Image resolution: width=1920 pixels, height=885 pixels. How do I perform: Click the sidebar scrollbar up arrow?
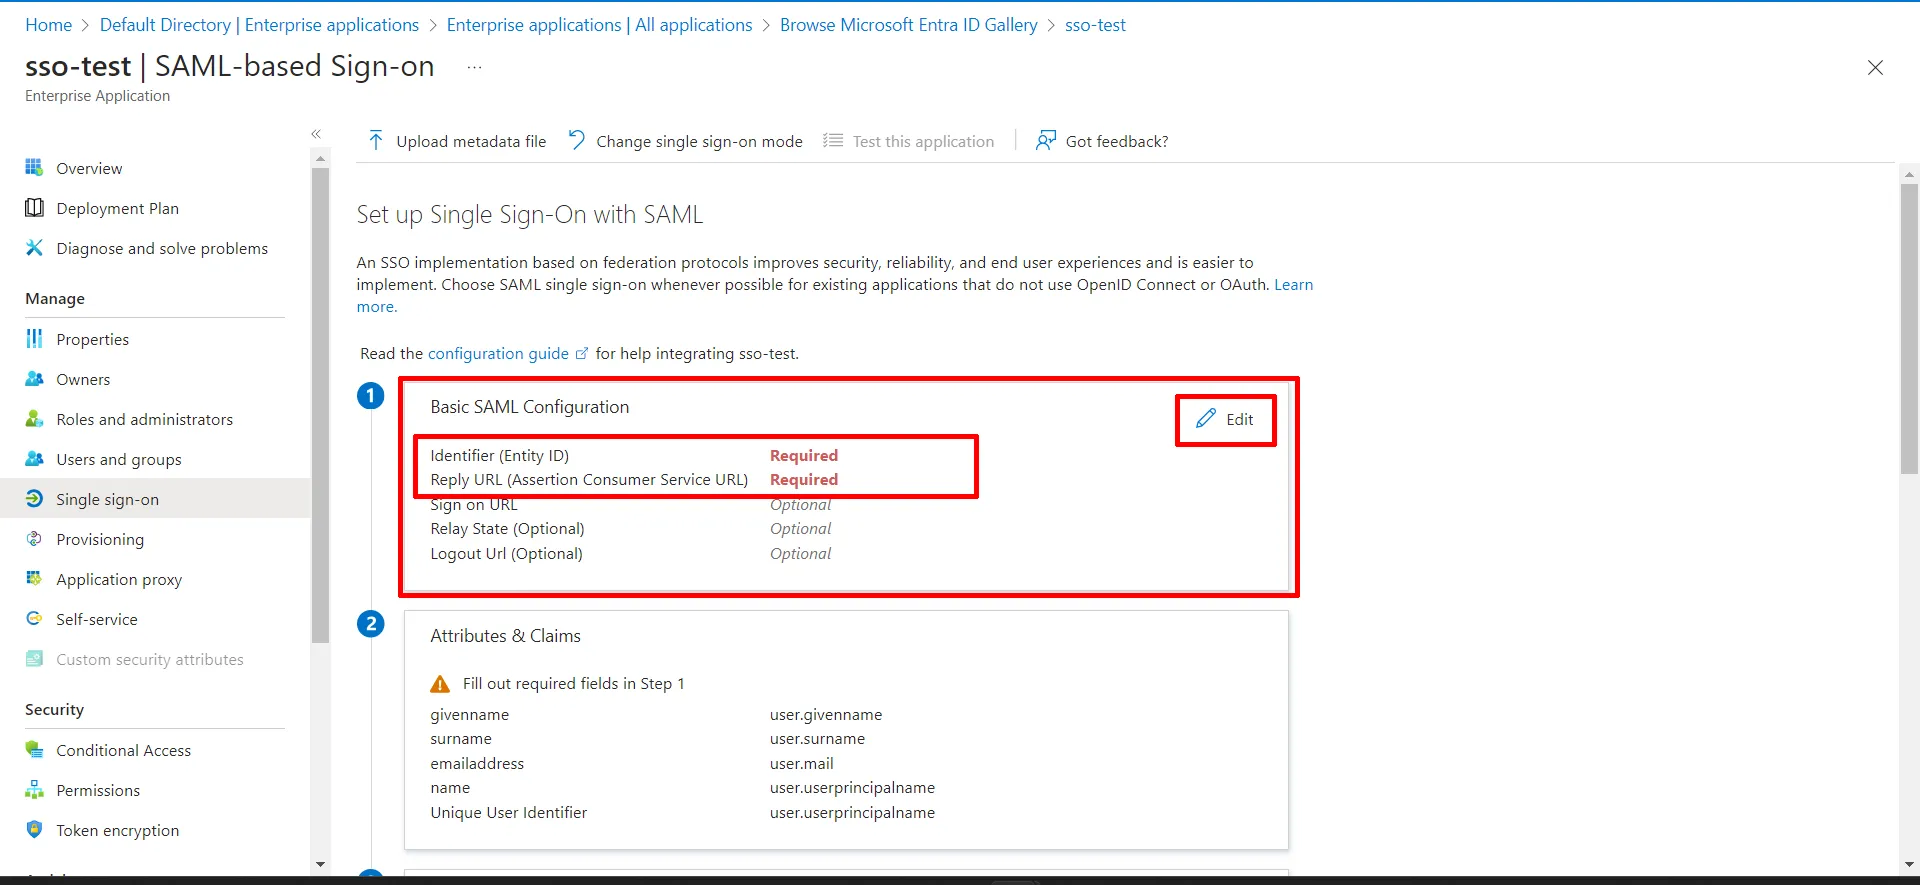coord(320,158)
